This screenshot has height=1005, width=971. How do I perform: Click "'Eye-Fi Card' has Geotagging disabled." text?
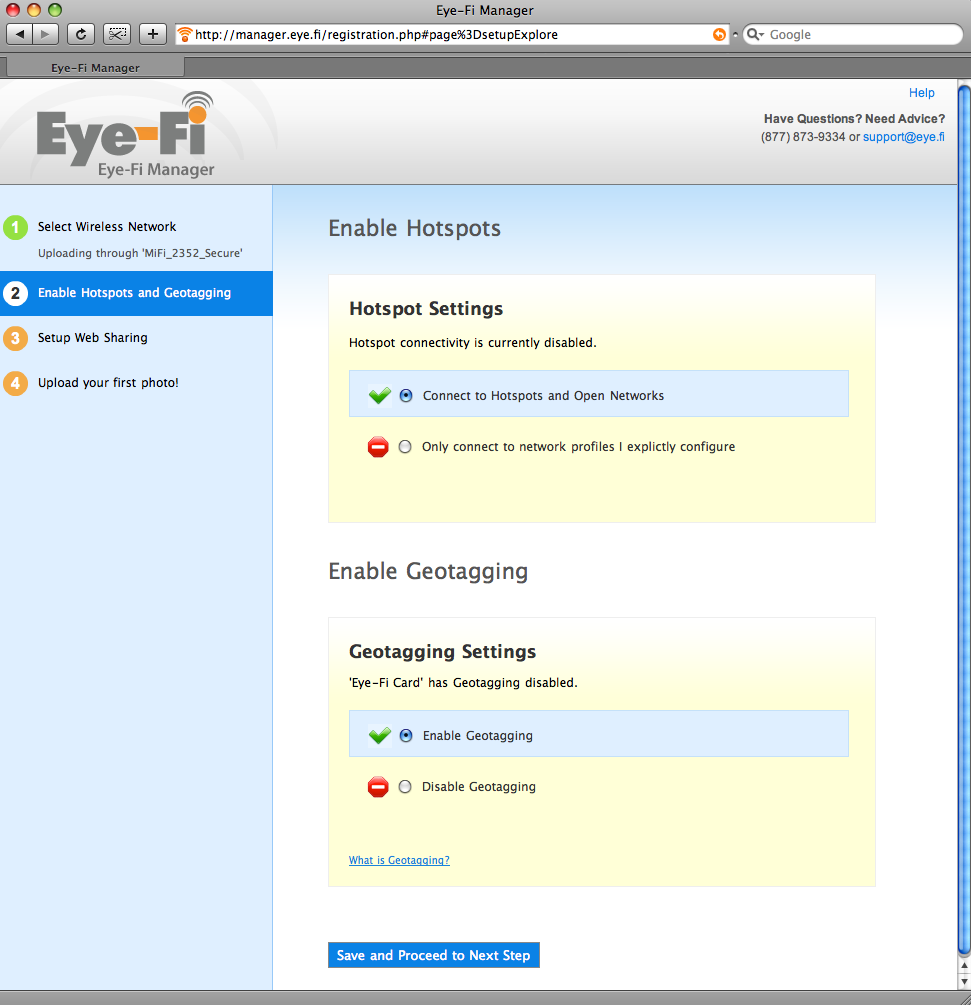click(x=463, y=683)
